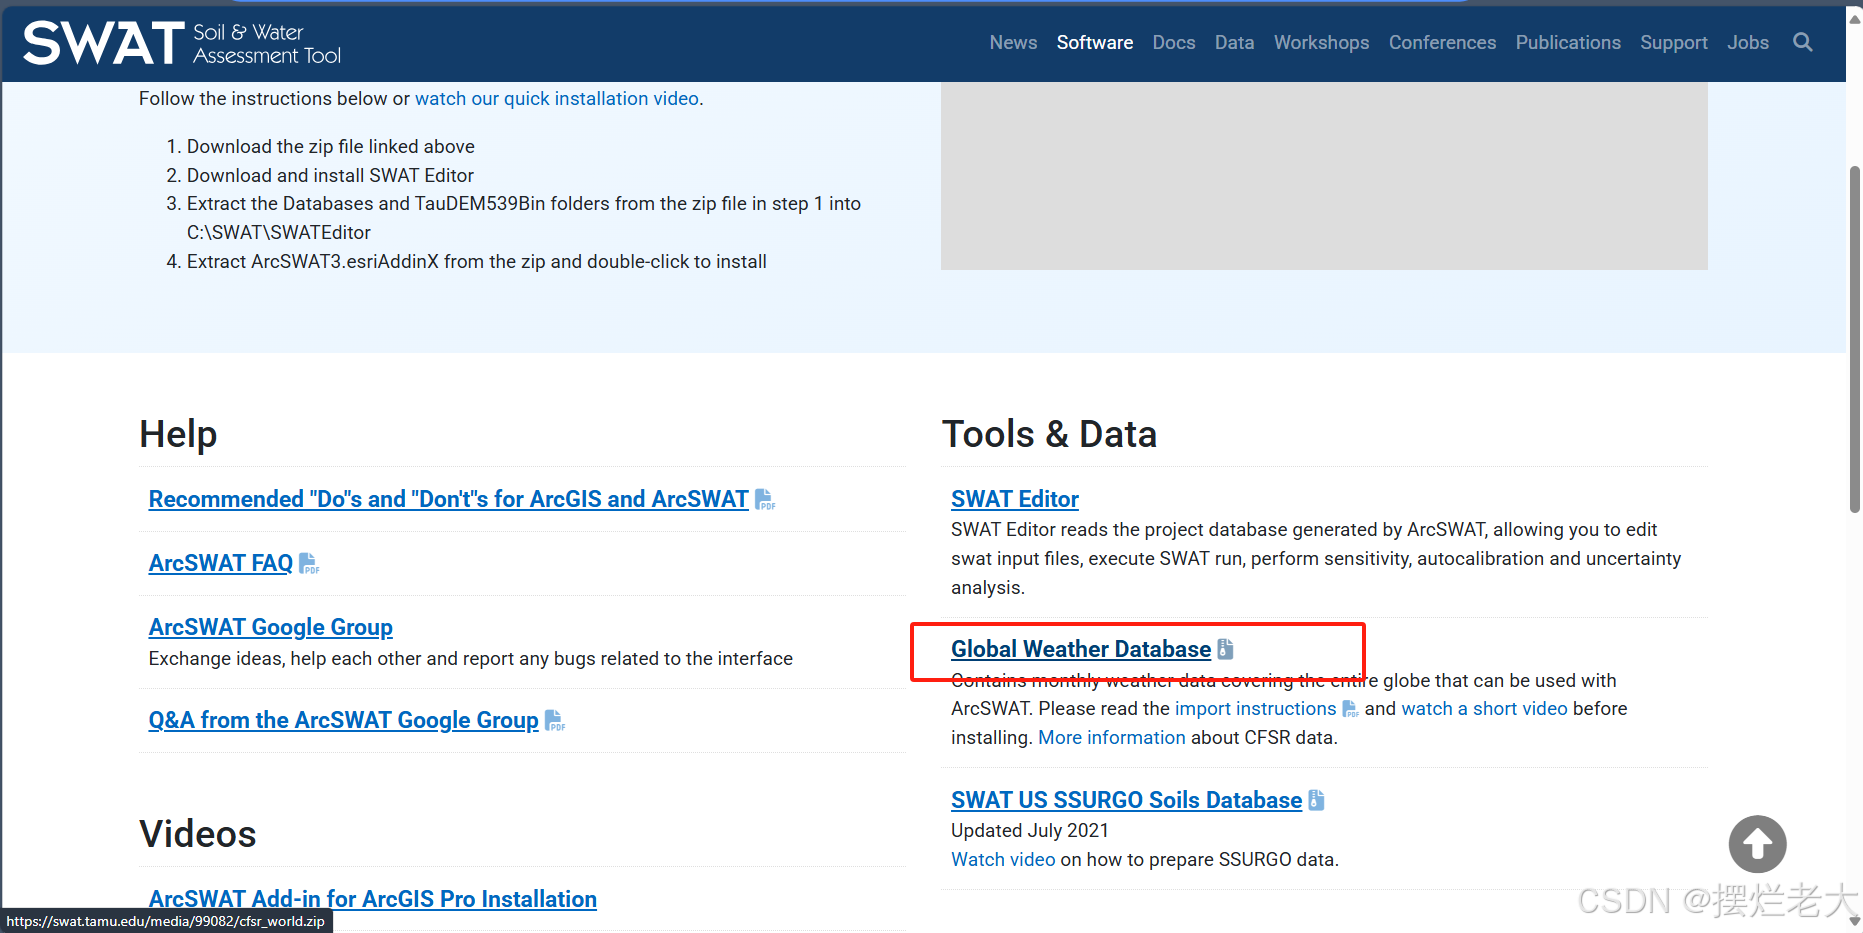Viewport: 1863px width, 933px height.
Task: Click 'watch a short video' link
Action: tap(1484, 709)
